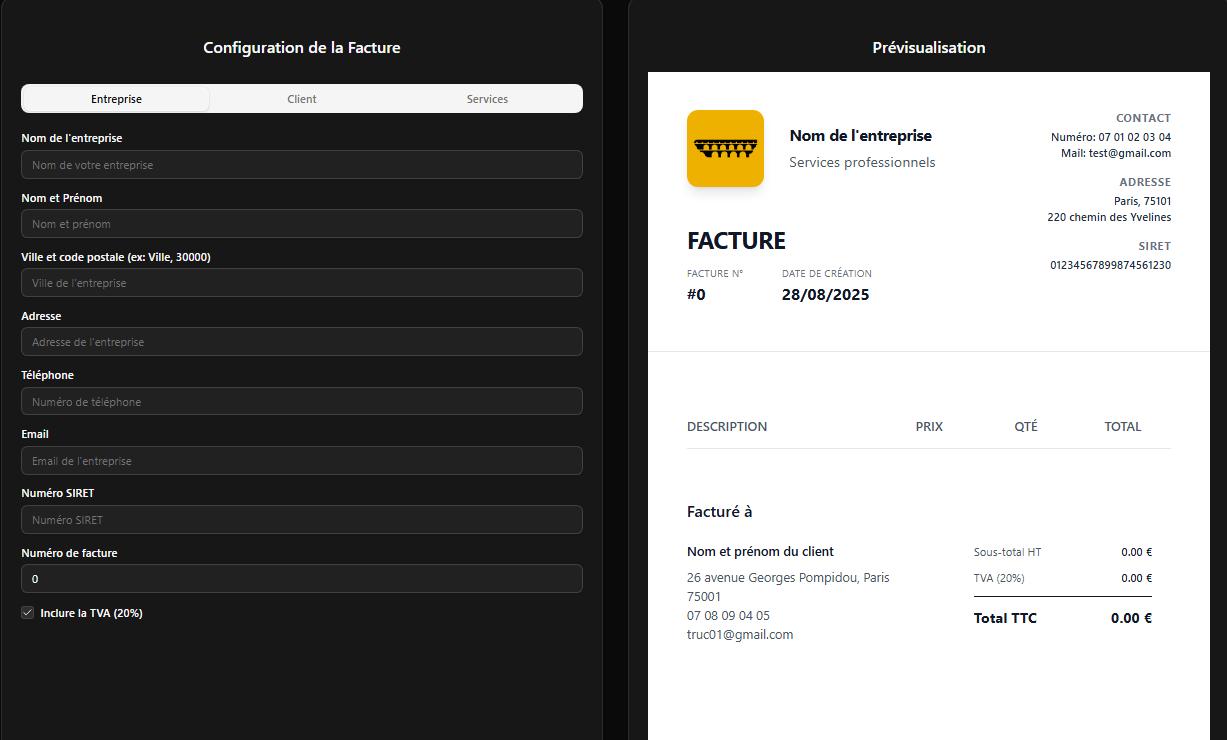Screen dimensions: 1227x740
Task: Click the Téléphone number field
Action: (x=301, y=402)
